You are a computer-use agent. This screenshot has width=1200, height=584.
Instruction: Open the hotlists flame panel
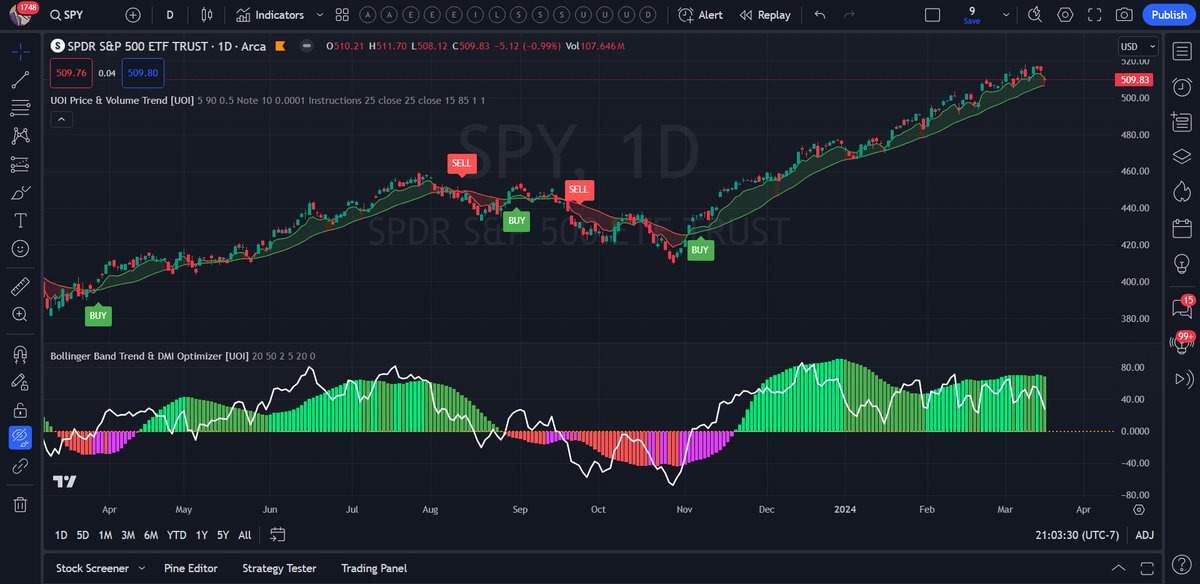[x=1182, y=190]
